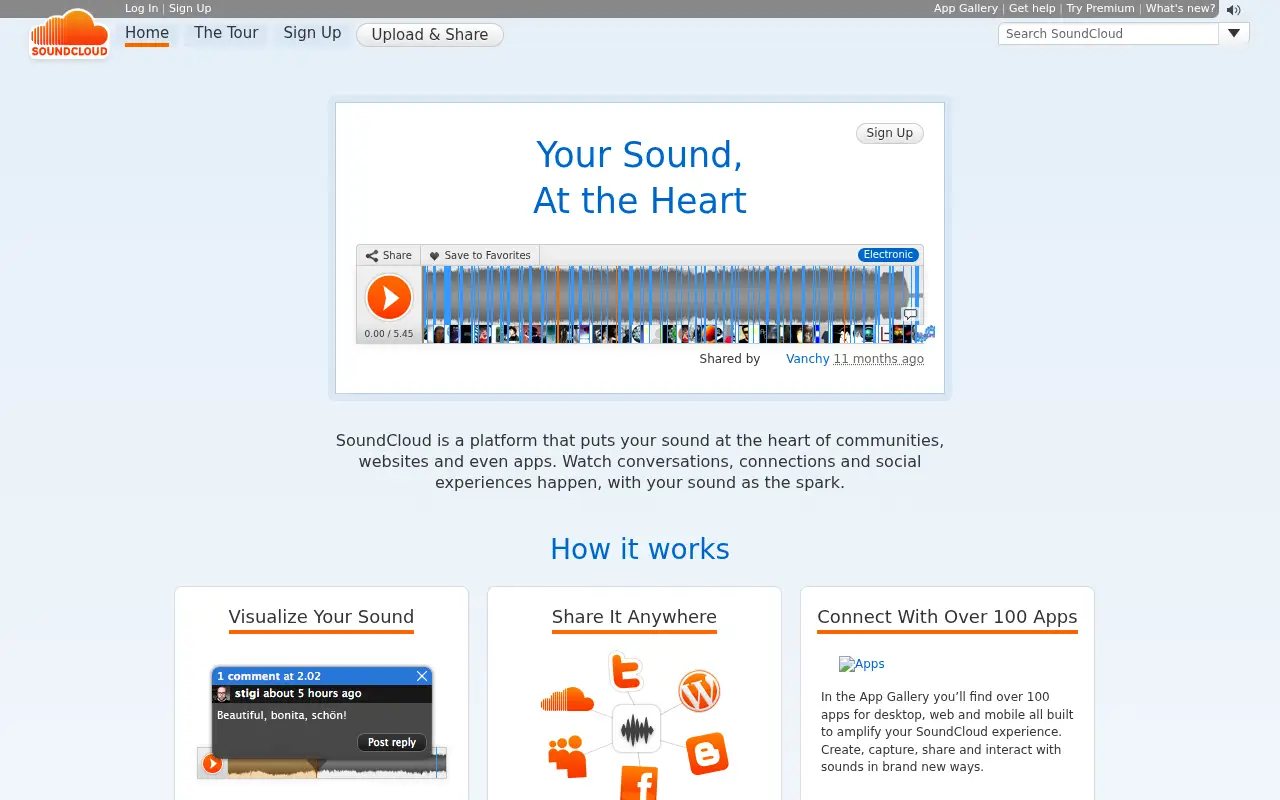Click the Share It Anywhere heading

tap(634, 616)
